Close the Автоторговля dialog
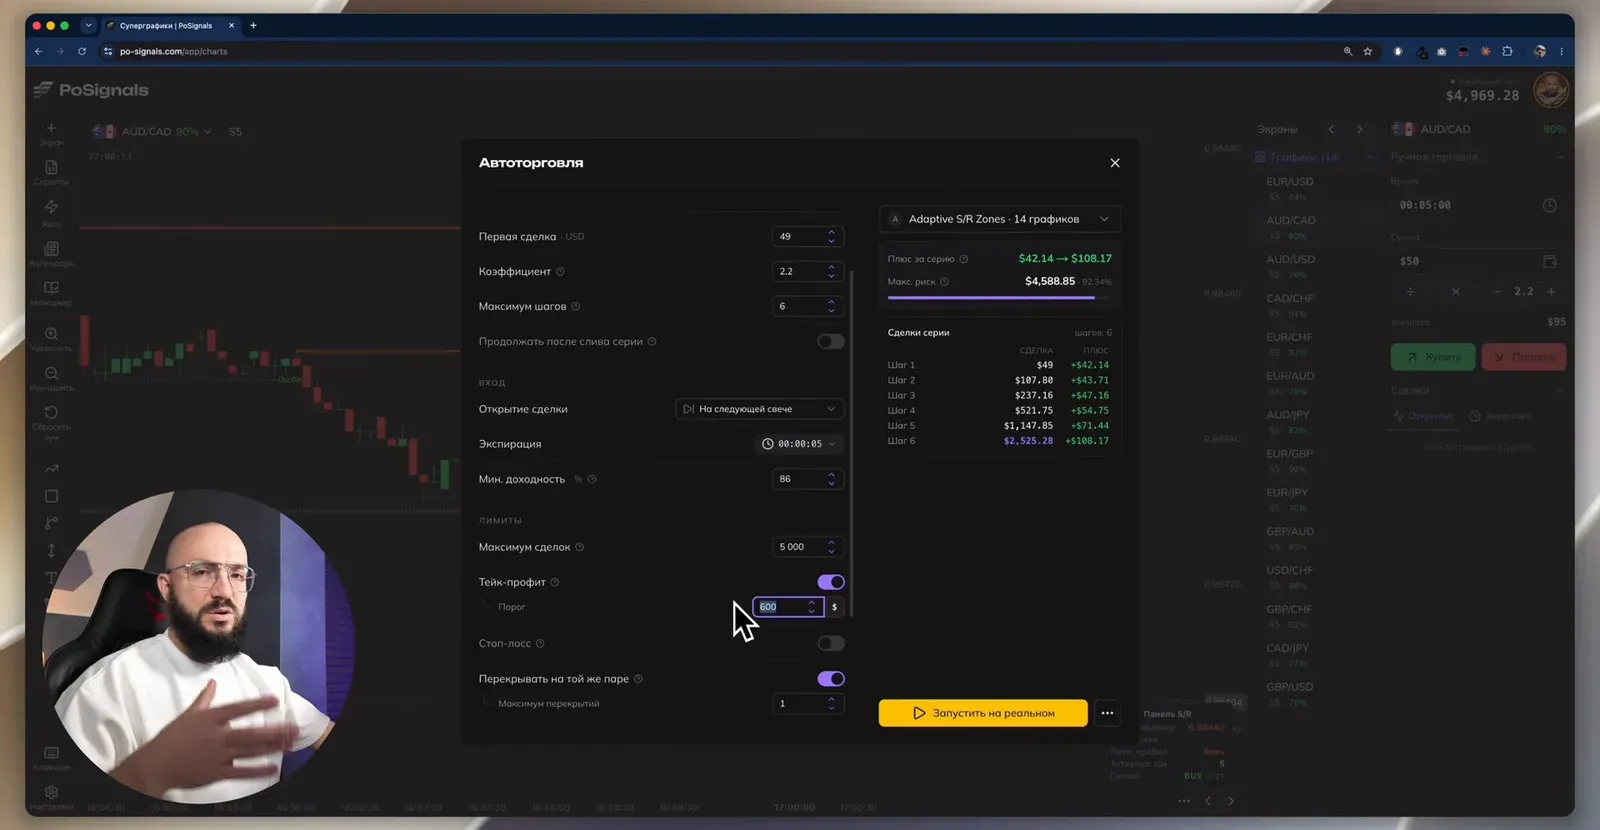The height and width of the screenshot is (830, 1600). (x=1115, y=163)
